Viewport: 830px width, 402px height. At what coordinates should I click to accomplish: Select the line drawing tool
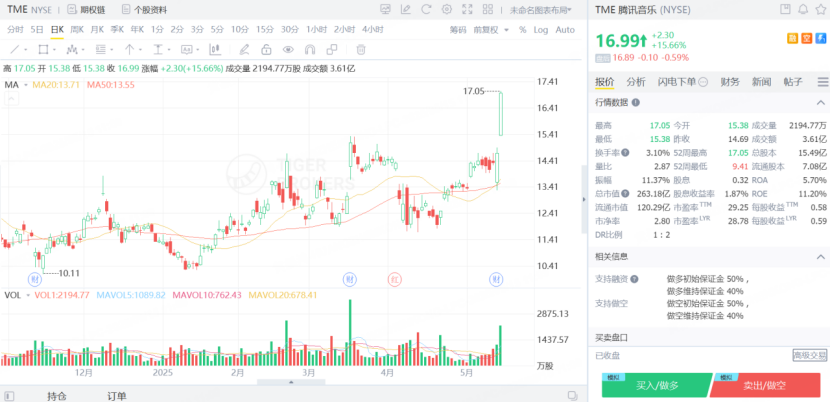tap(14, 50)
